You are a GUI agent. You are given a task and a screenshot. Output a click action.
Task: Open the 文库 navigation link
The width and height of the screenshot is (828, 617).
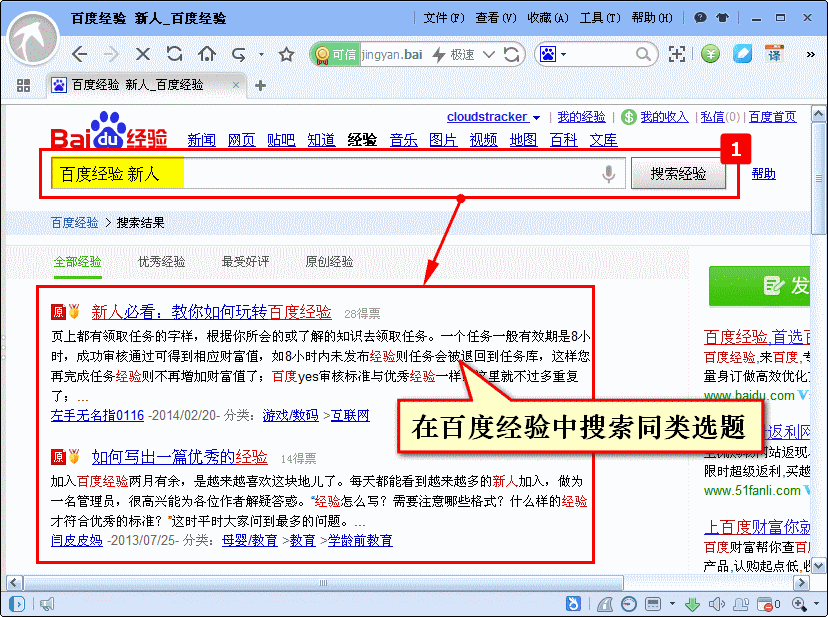(604, 140)
